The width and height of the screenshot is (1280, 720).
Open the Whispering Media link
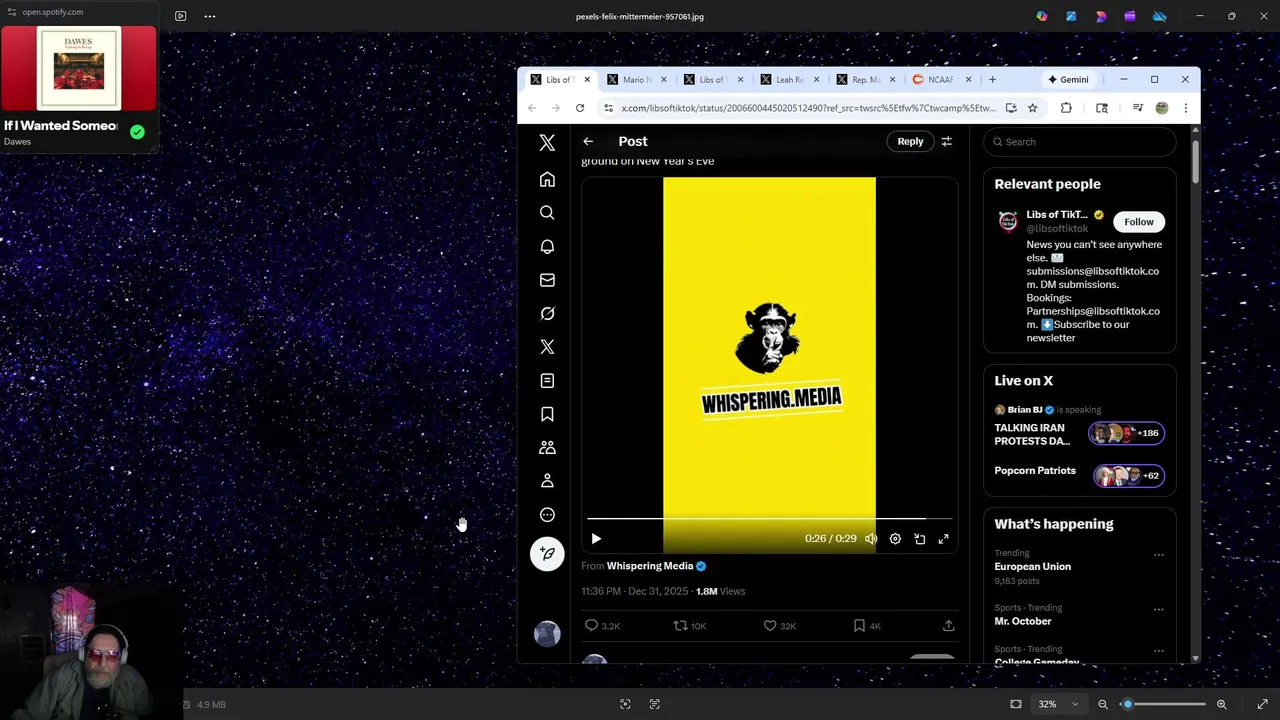tap(650, 566)
